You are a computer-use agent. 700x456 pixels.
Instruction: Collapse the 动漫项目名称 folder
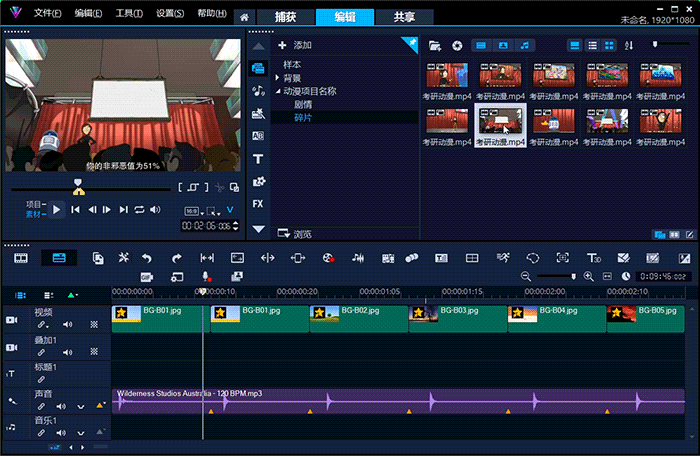(278, 91)
